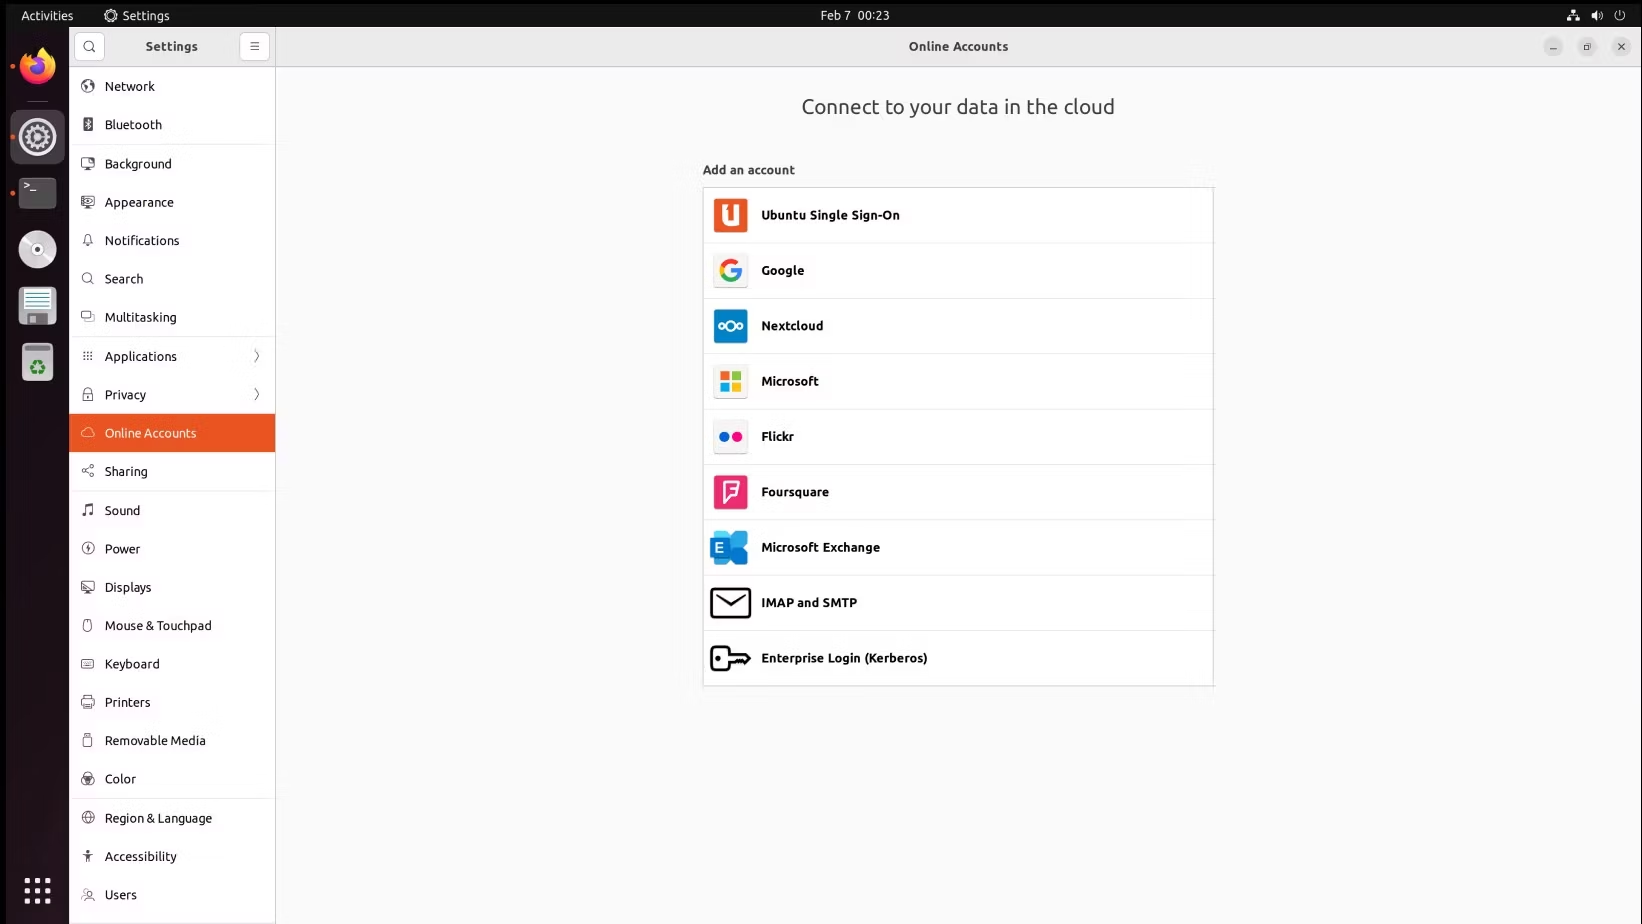Expand the Applications submenu chevron
This screenshot has width=1642, height=924.
(257, 356)
